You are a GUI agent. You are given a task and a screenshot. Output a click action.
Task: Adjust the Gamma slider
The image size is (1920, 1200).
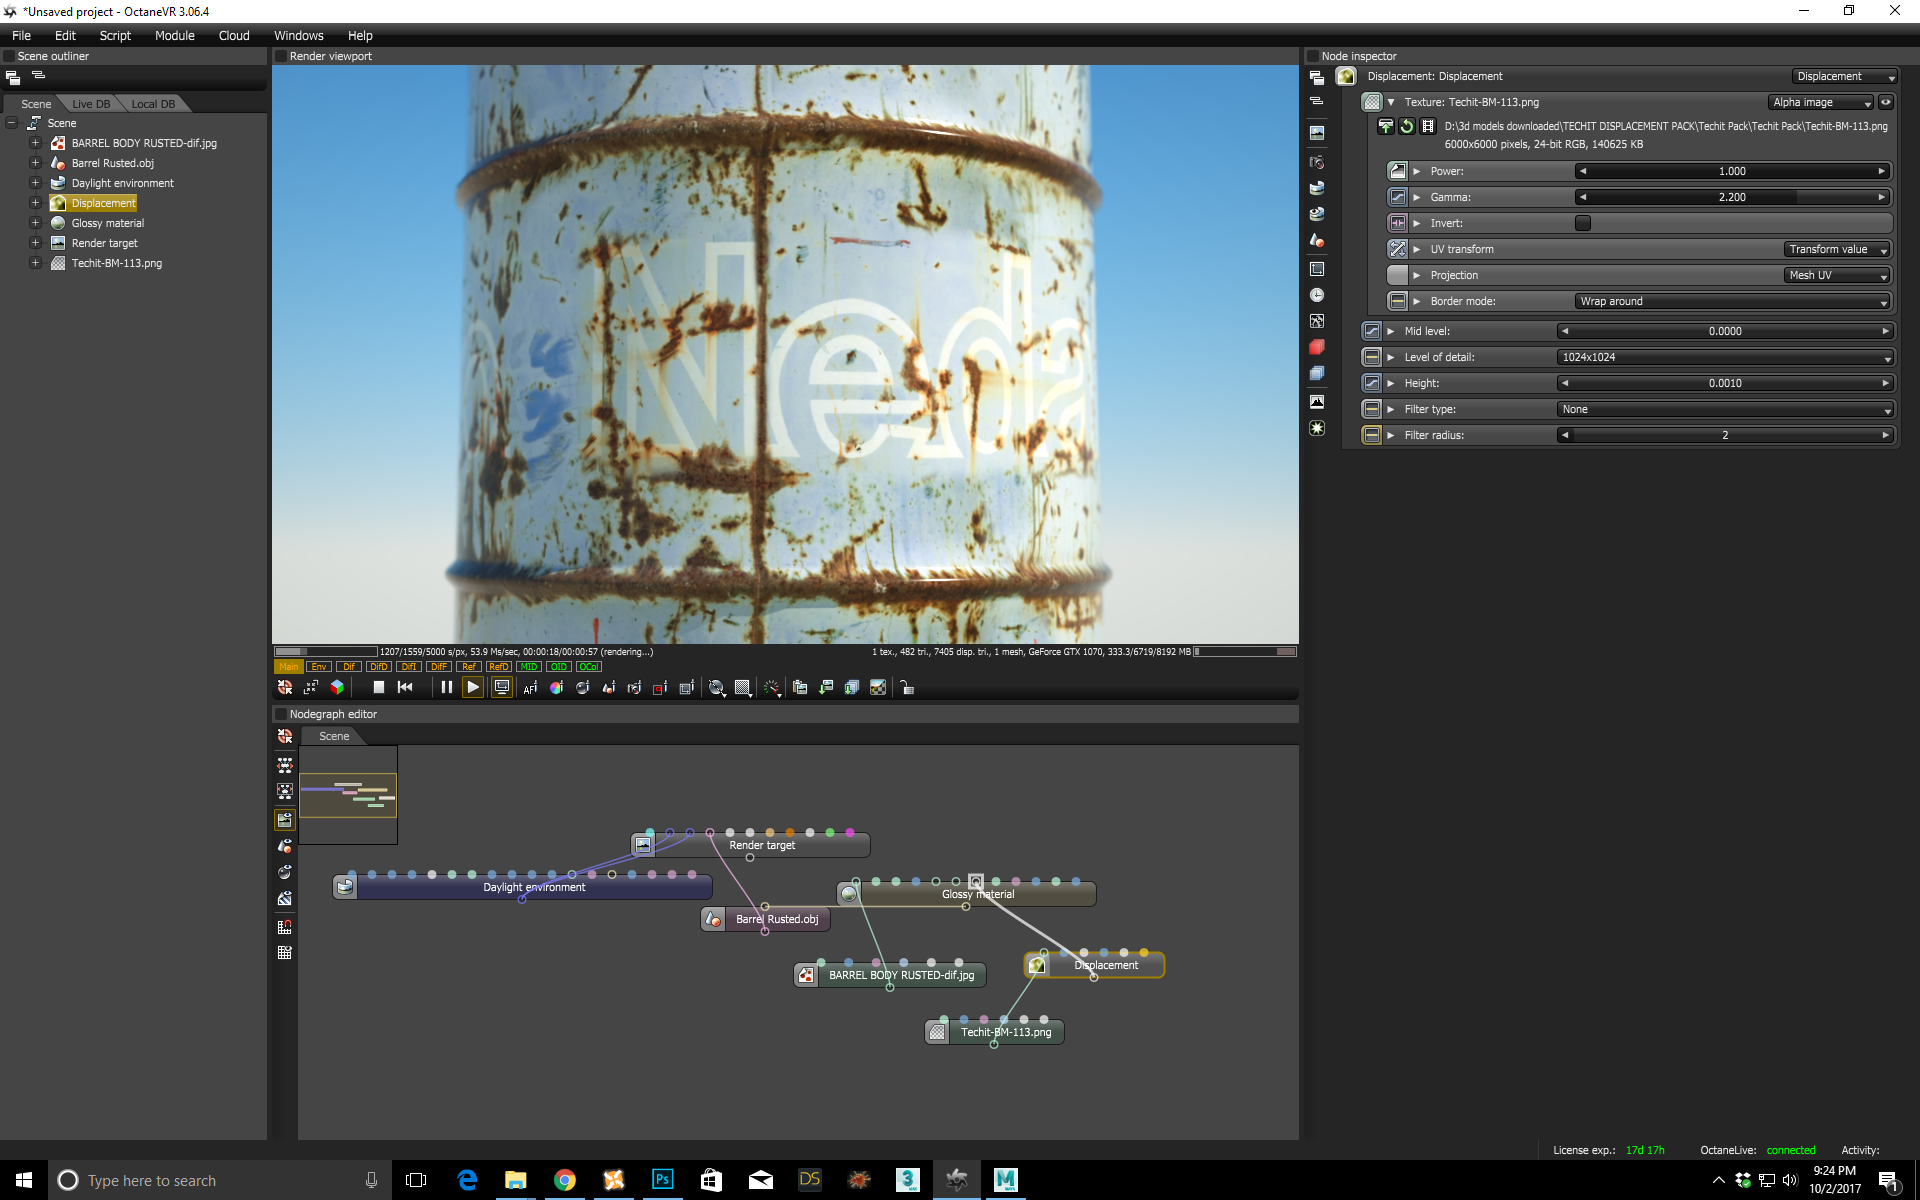click(1732, 197)
